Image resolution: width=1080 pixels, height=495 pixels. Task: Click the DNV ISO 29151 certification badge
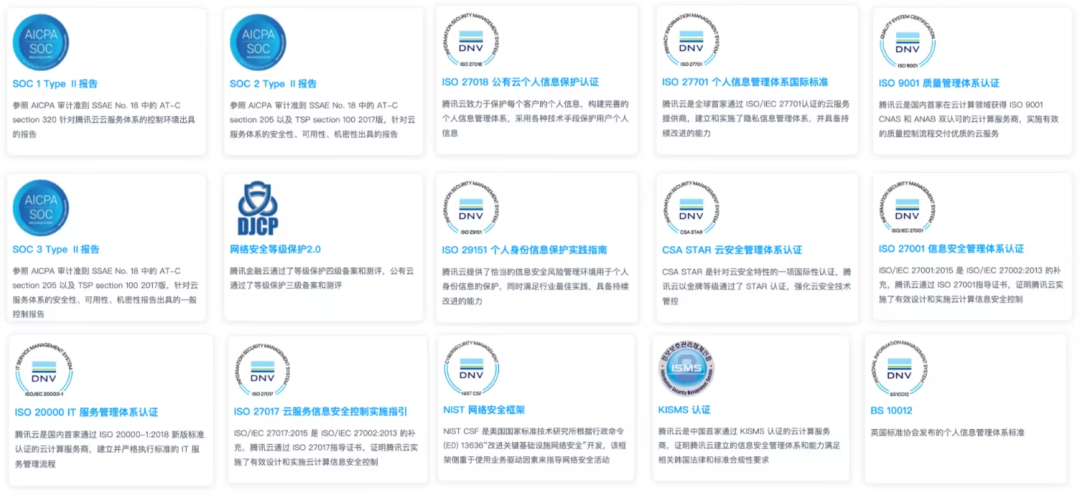(x=471, y=209)
